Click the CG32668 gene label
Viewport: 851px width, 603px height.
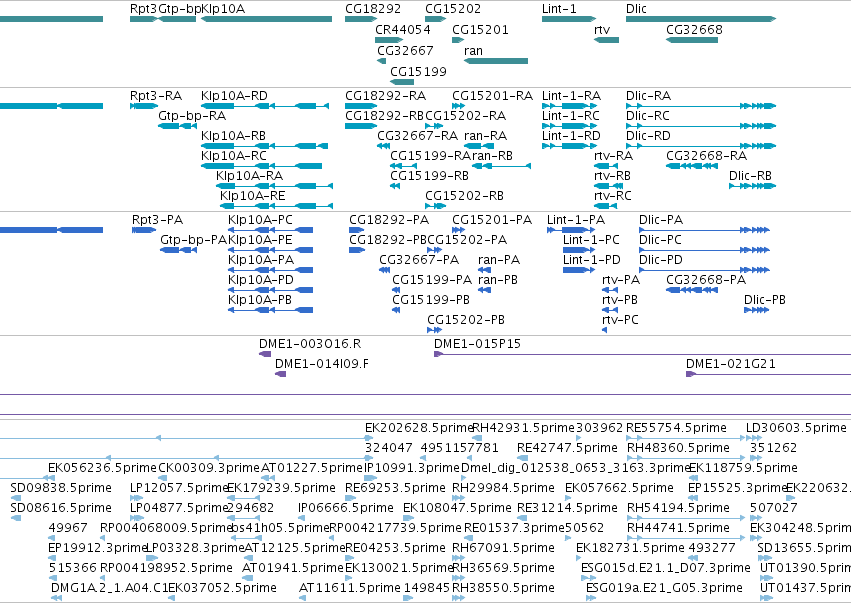point(694,29)
